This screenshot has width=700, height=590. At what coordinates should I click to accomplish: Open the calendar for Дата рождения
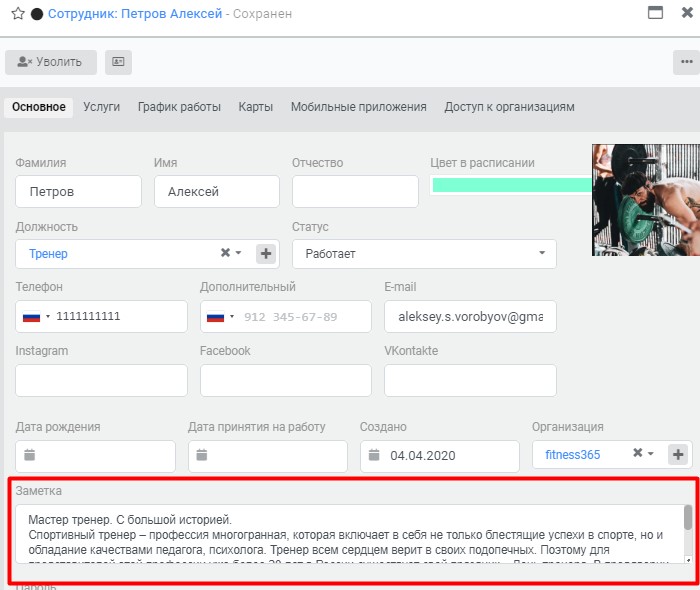point(29,455)
